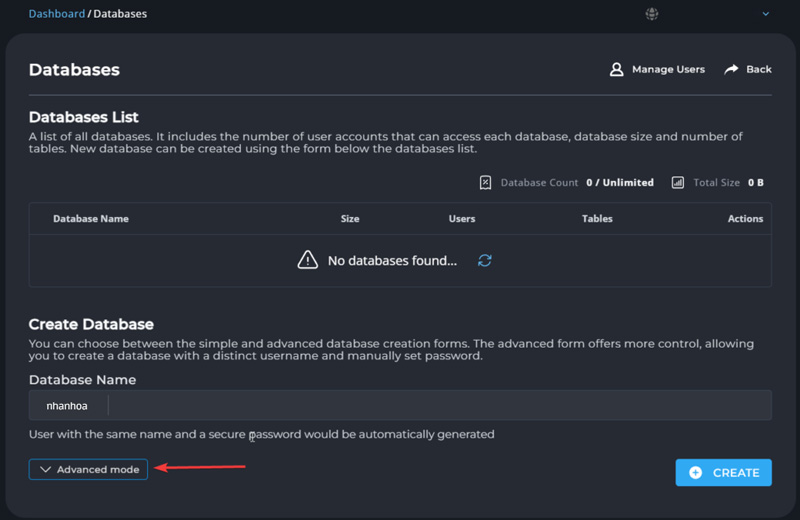Click the Databases List heading
The height and width of the screenshot is (520, 800).
(84, 117)
